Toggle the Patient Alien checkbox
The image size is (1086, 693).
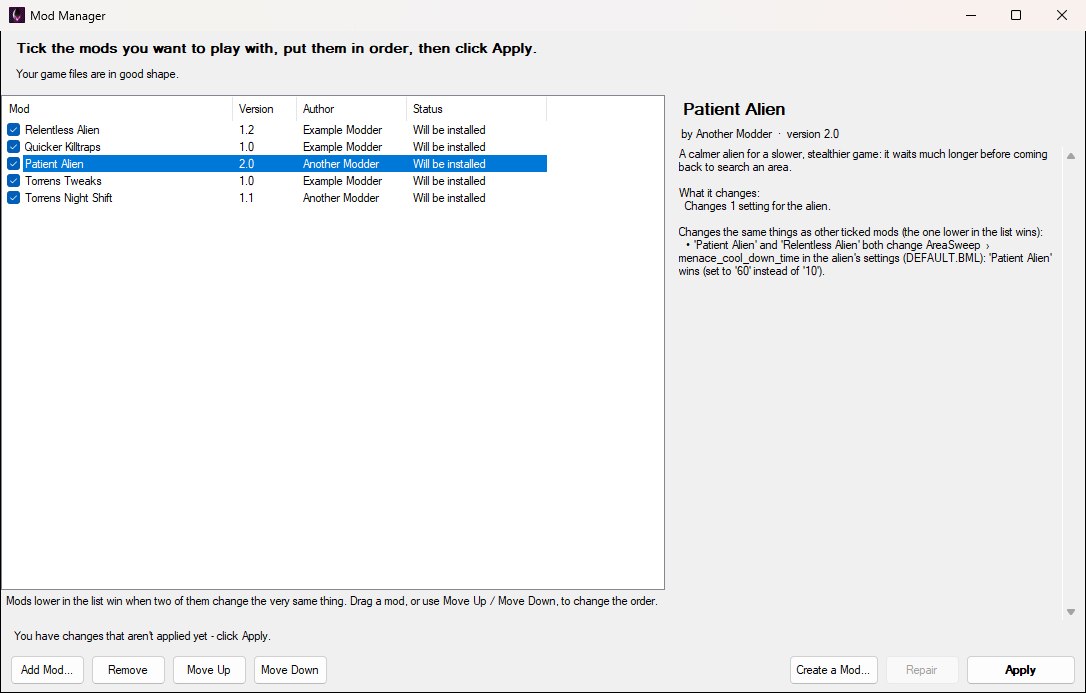13,164
